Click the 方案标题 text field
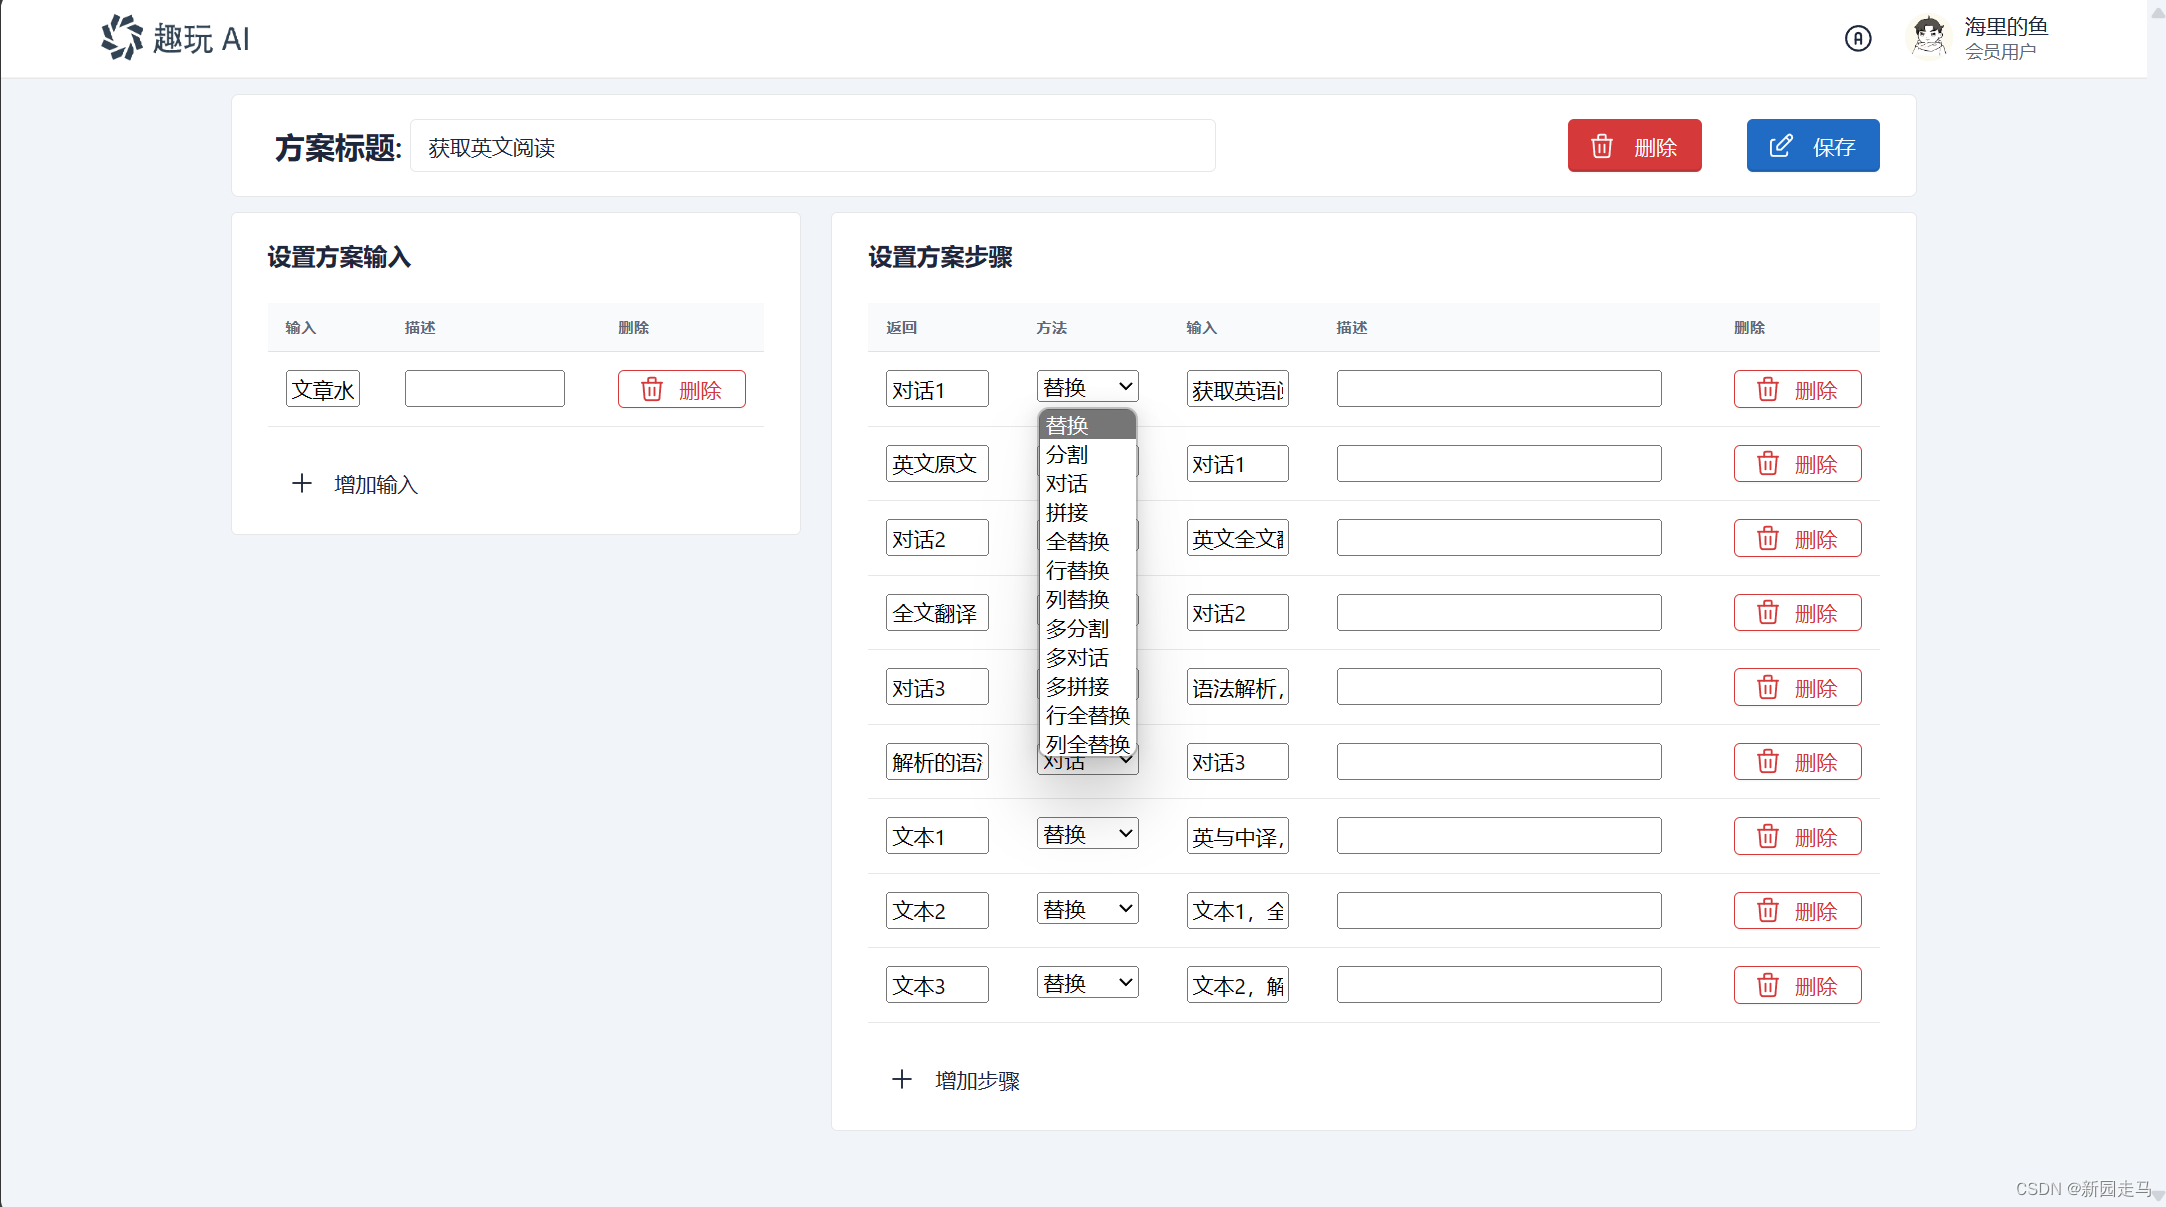 [x=812, y=147]
